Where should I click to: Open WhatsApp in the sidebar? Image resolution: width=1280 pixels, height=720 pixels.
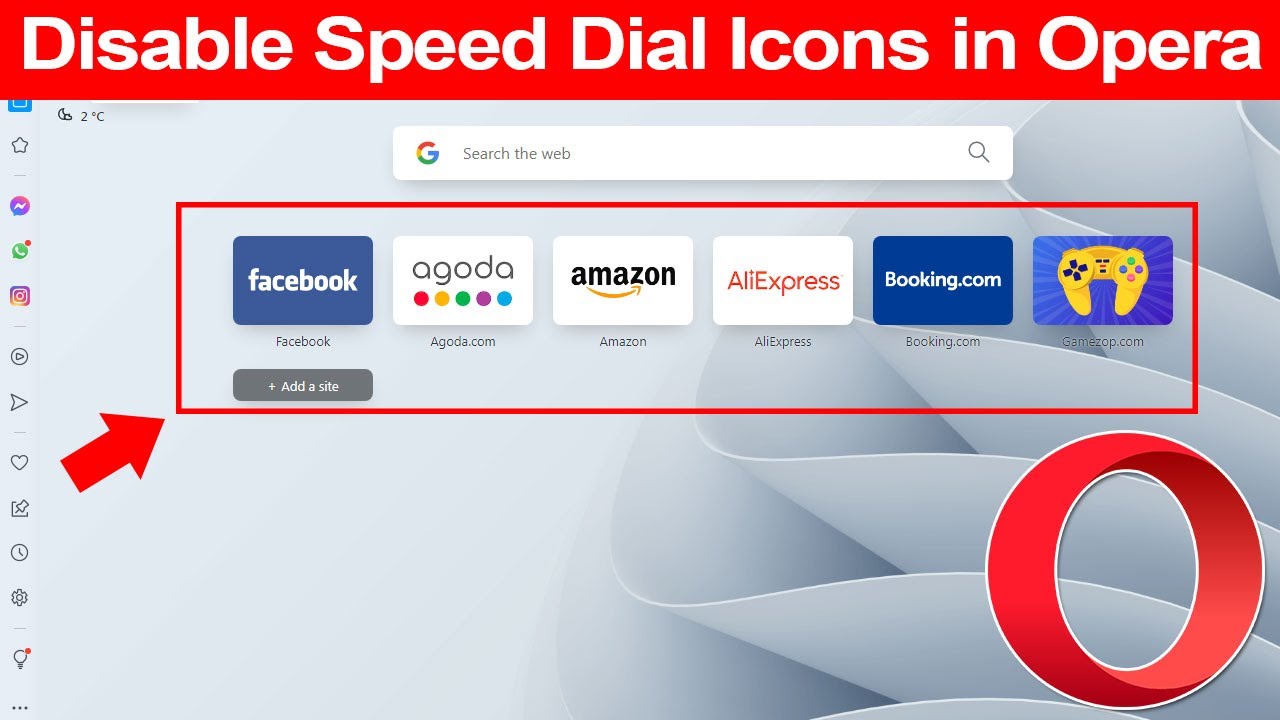point(20,251)
